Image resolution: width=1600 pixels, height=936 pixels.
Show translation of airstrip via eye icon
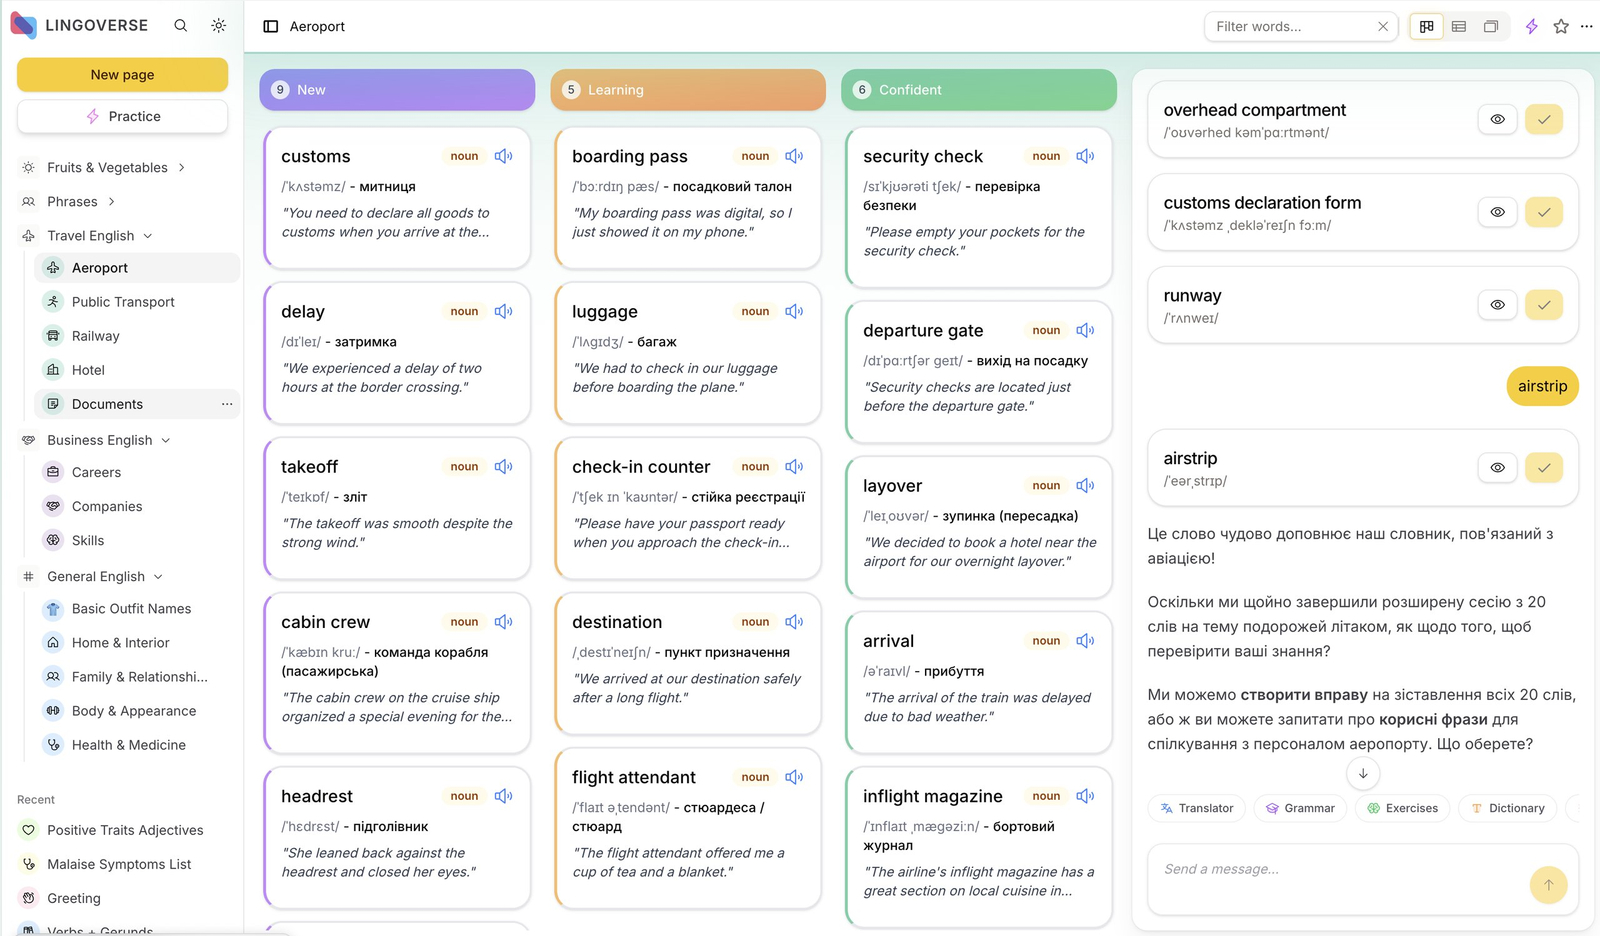pyautogui.click(x=1497, y=468)
